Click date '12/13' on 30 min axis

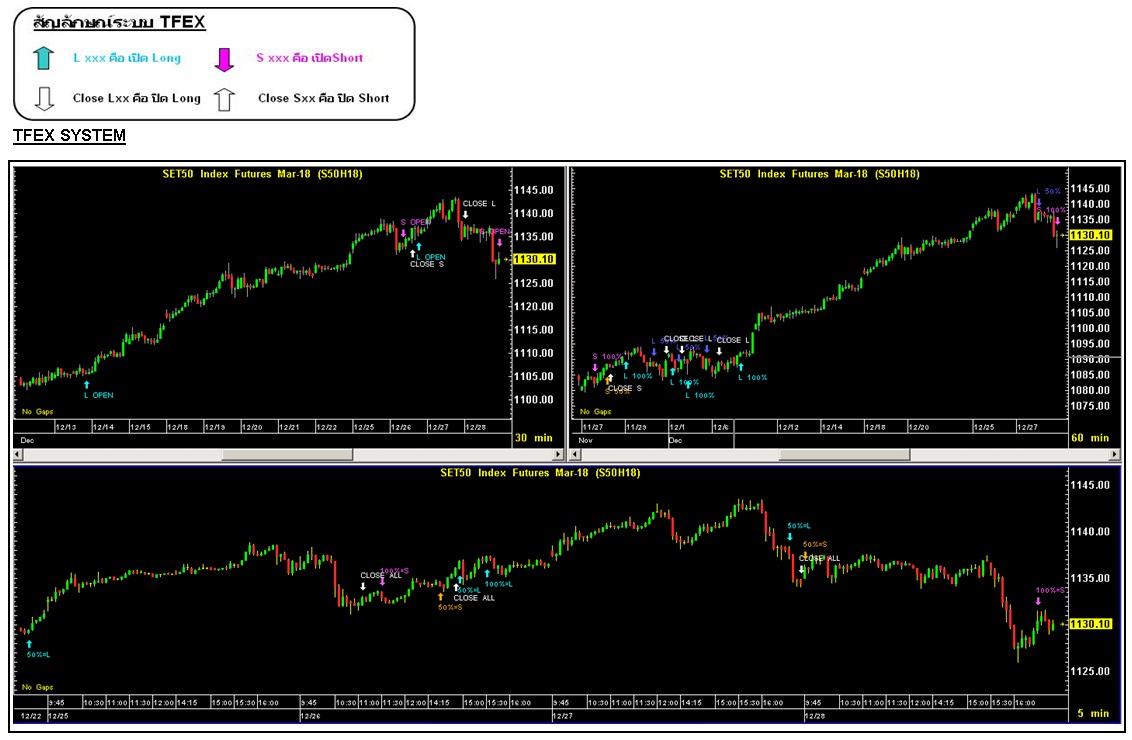coord(66,427)
